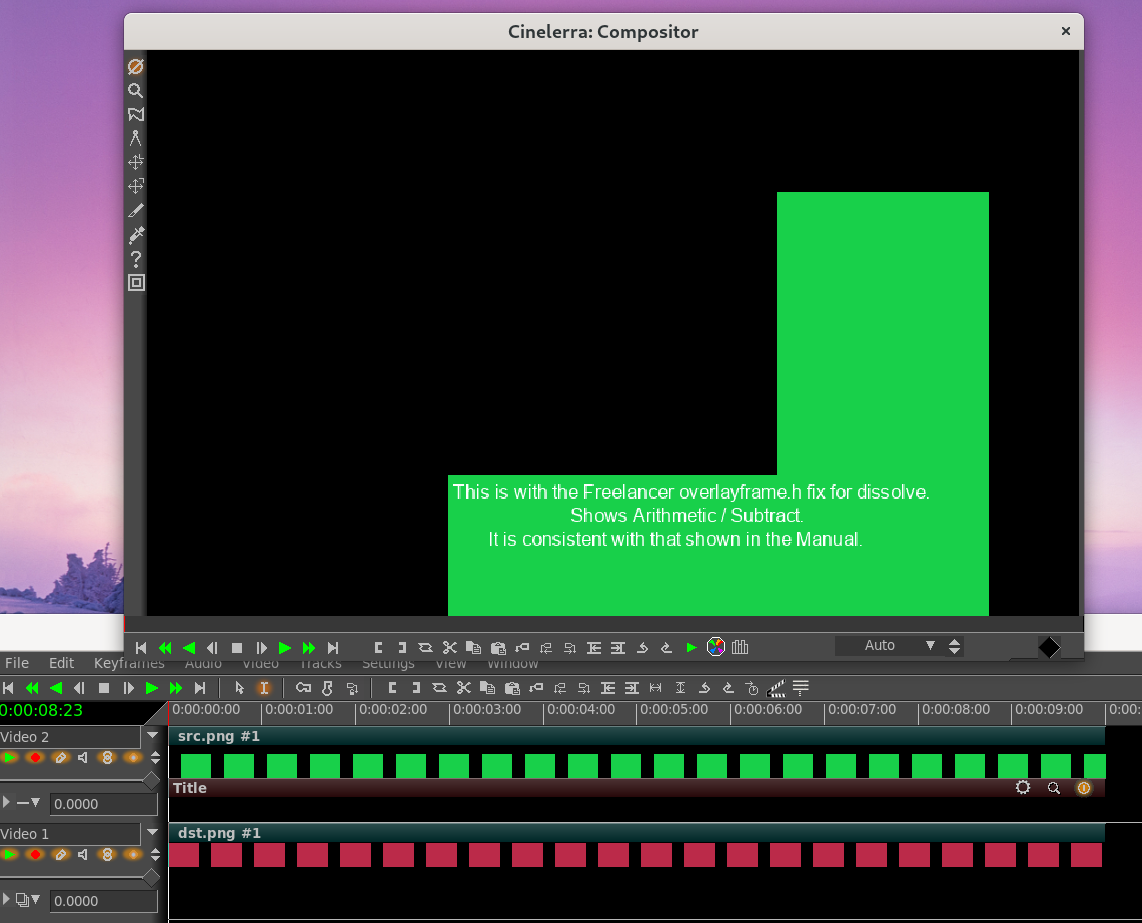
Task: Open the File menu
Action: click(x=16, y=663)
